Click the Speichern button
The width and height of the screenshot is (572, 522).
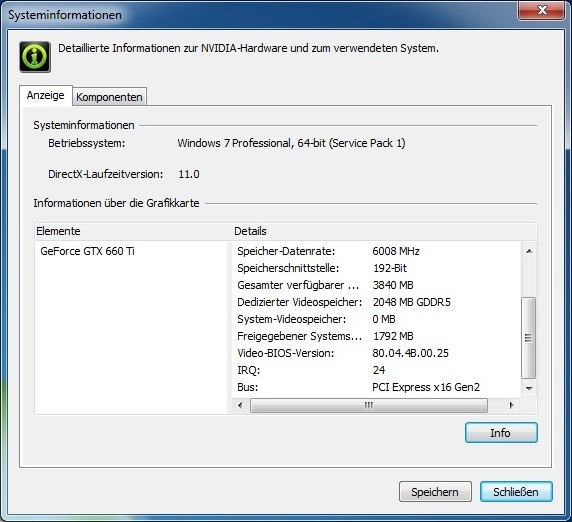click(x=435, y=492)
